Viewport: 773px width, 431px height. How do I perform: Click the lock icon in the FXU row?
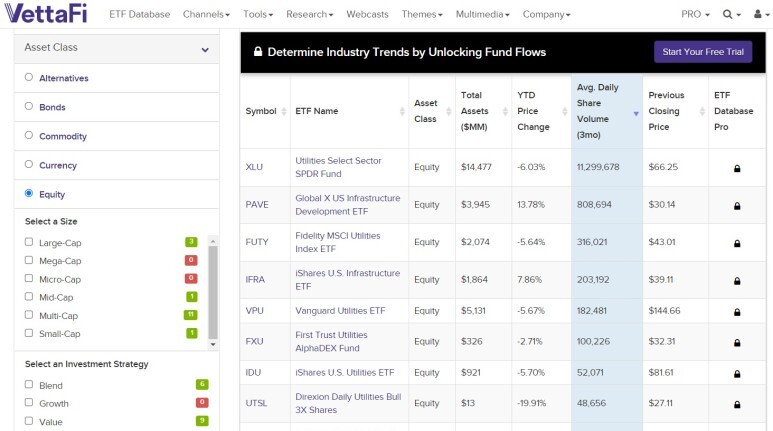737,343
